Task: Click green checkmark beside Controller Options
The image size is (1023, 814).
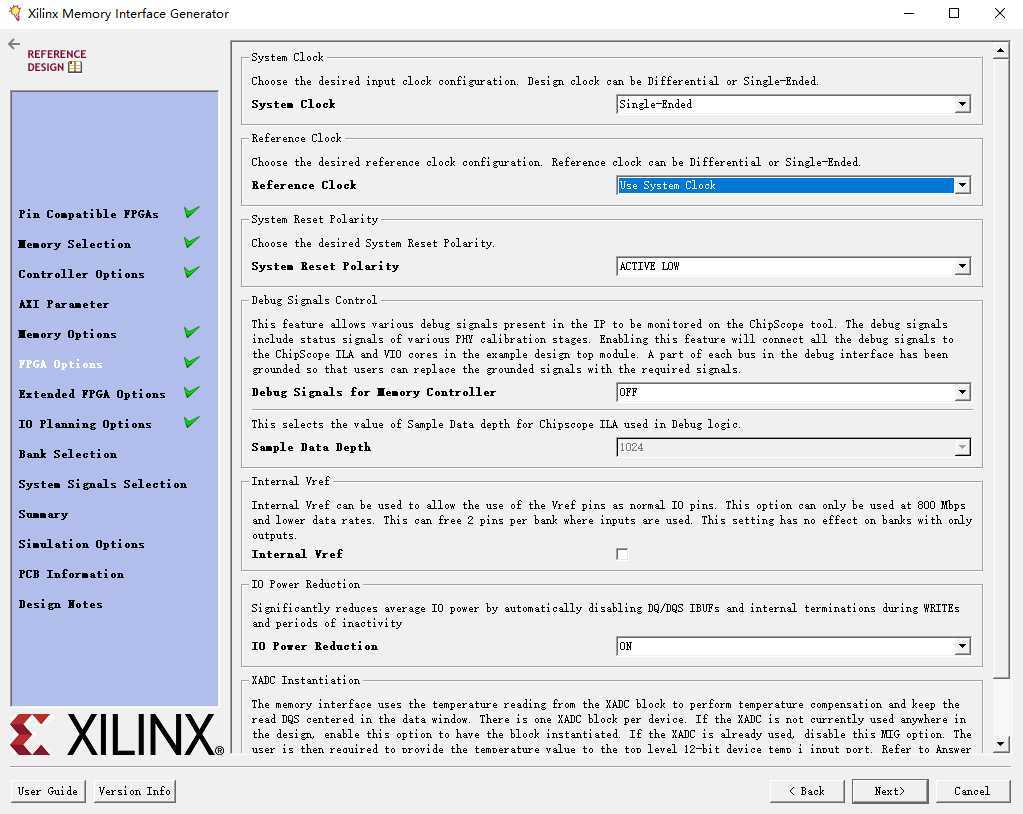Action: point(191,272)
